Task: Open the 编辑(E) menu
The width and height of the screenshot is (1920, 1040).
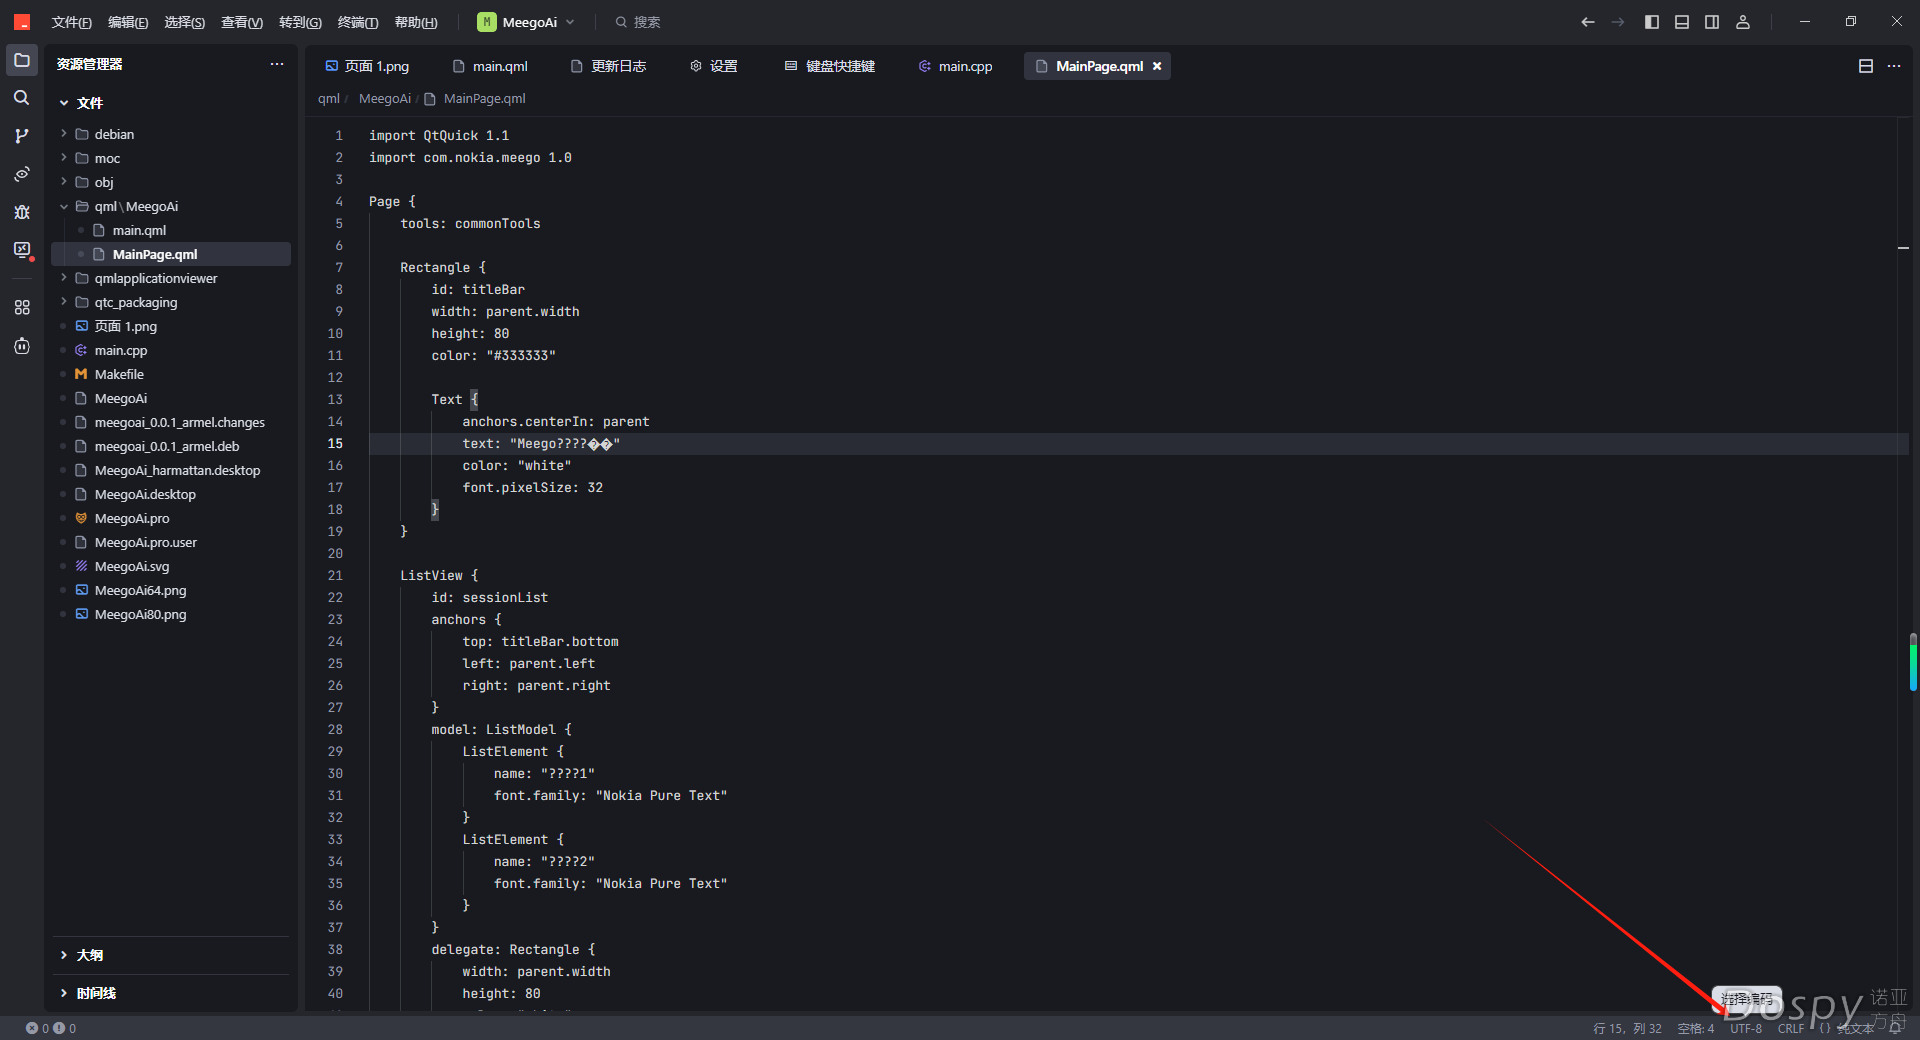Action: (x=128, y=22)
